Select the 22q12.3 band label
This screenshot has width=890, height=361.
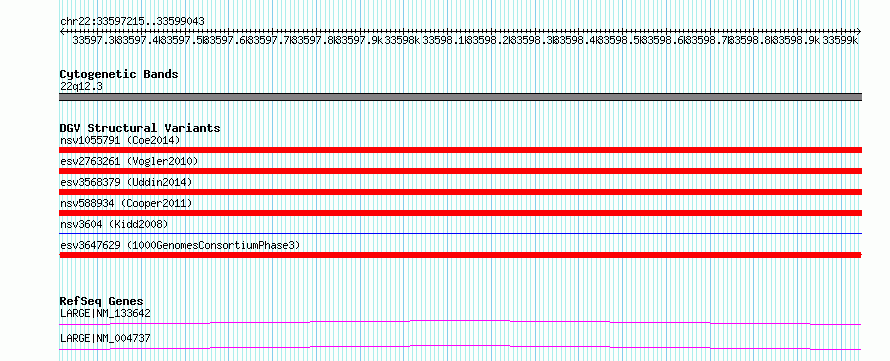81,86
